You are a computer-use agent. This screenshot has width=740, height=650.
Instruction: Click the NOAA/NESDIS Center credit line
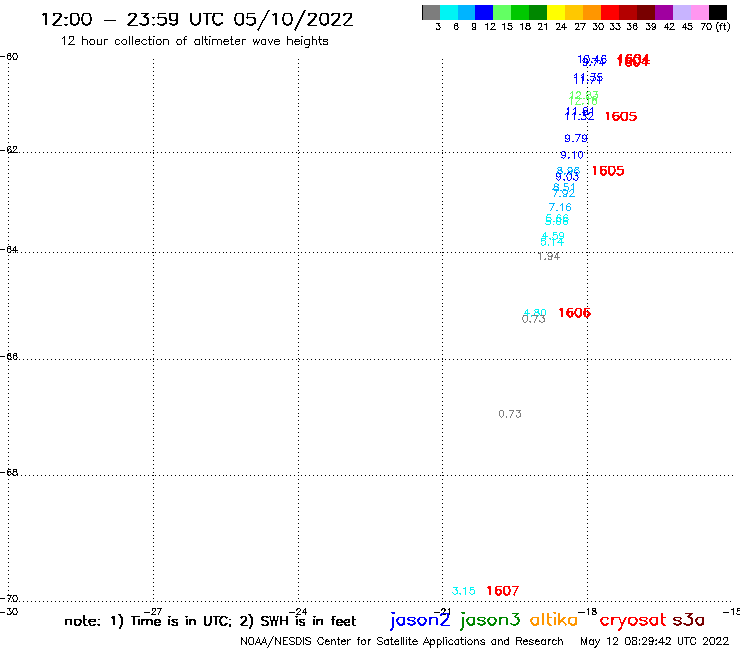(x=402, y=642)
